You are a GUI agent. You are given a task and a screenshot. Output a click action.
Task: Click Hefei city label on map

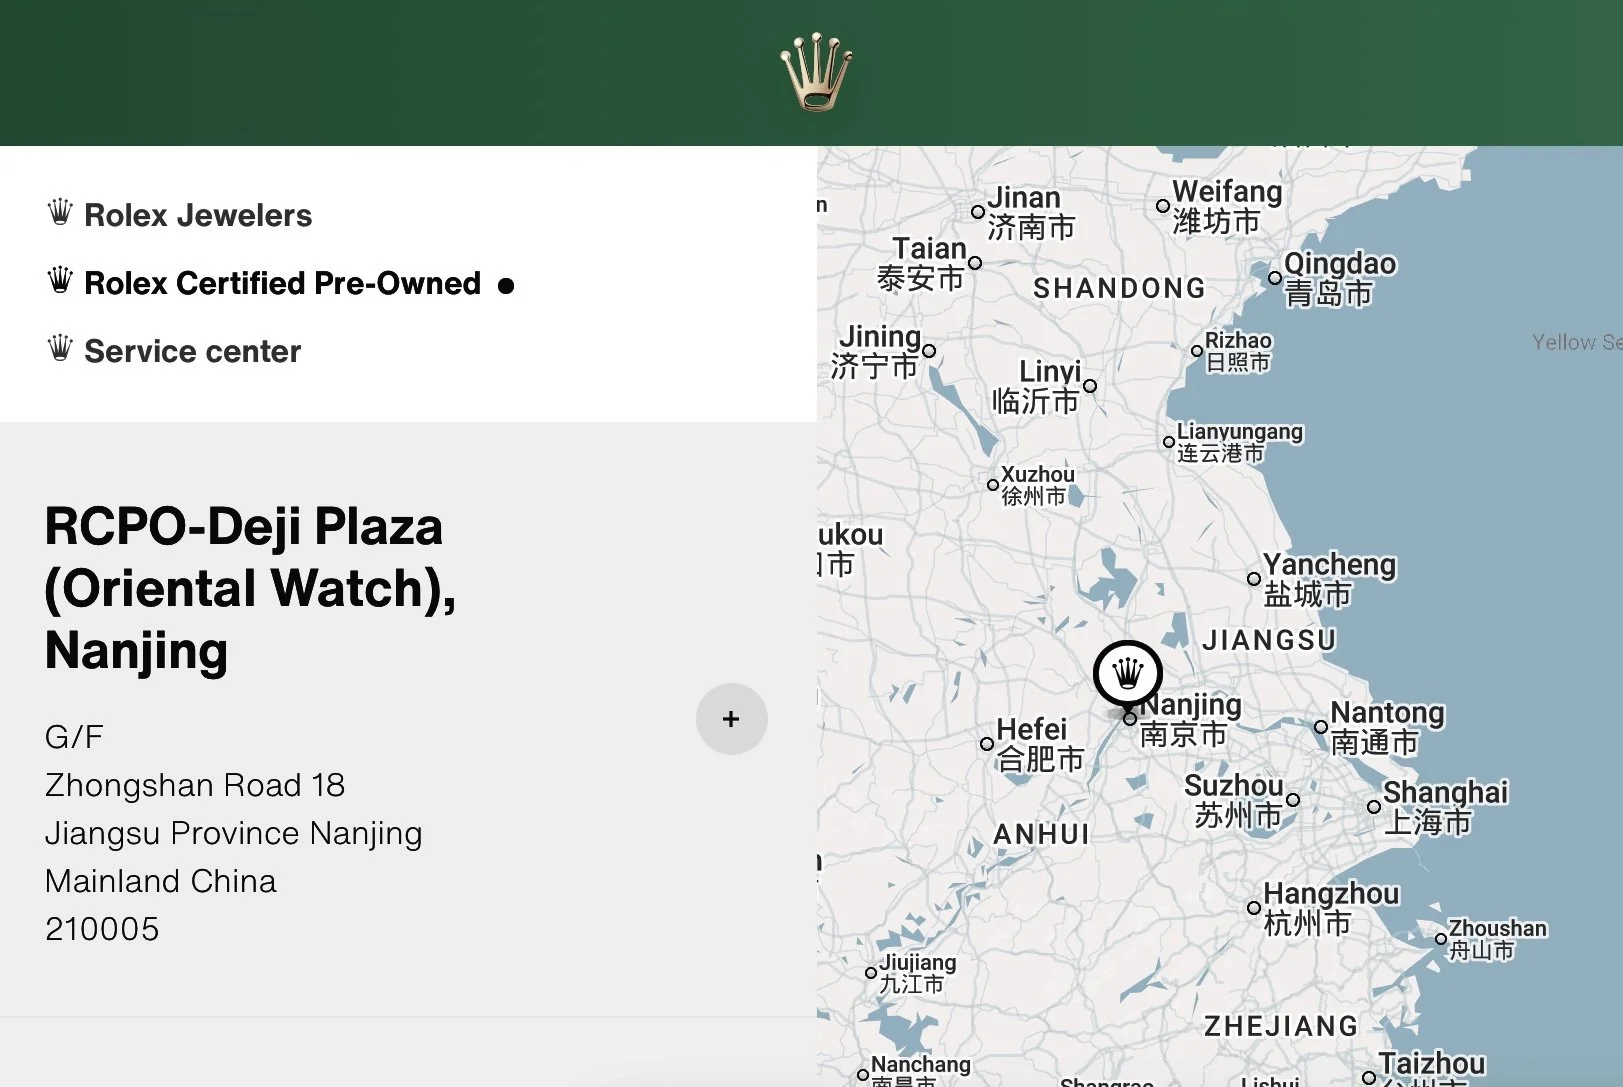(x=1039, y=744)
